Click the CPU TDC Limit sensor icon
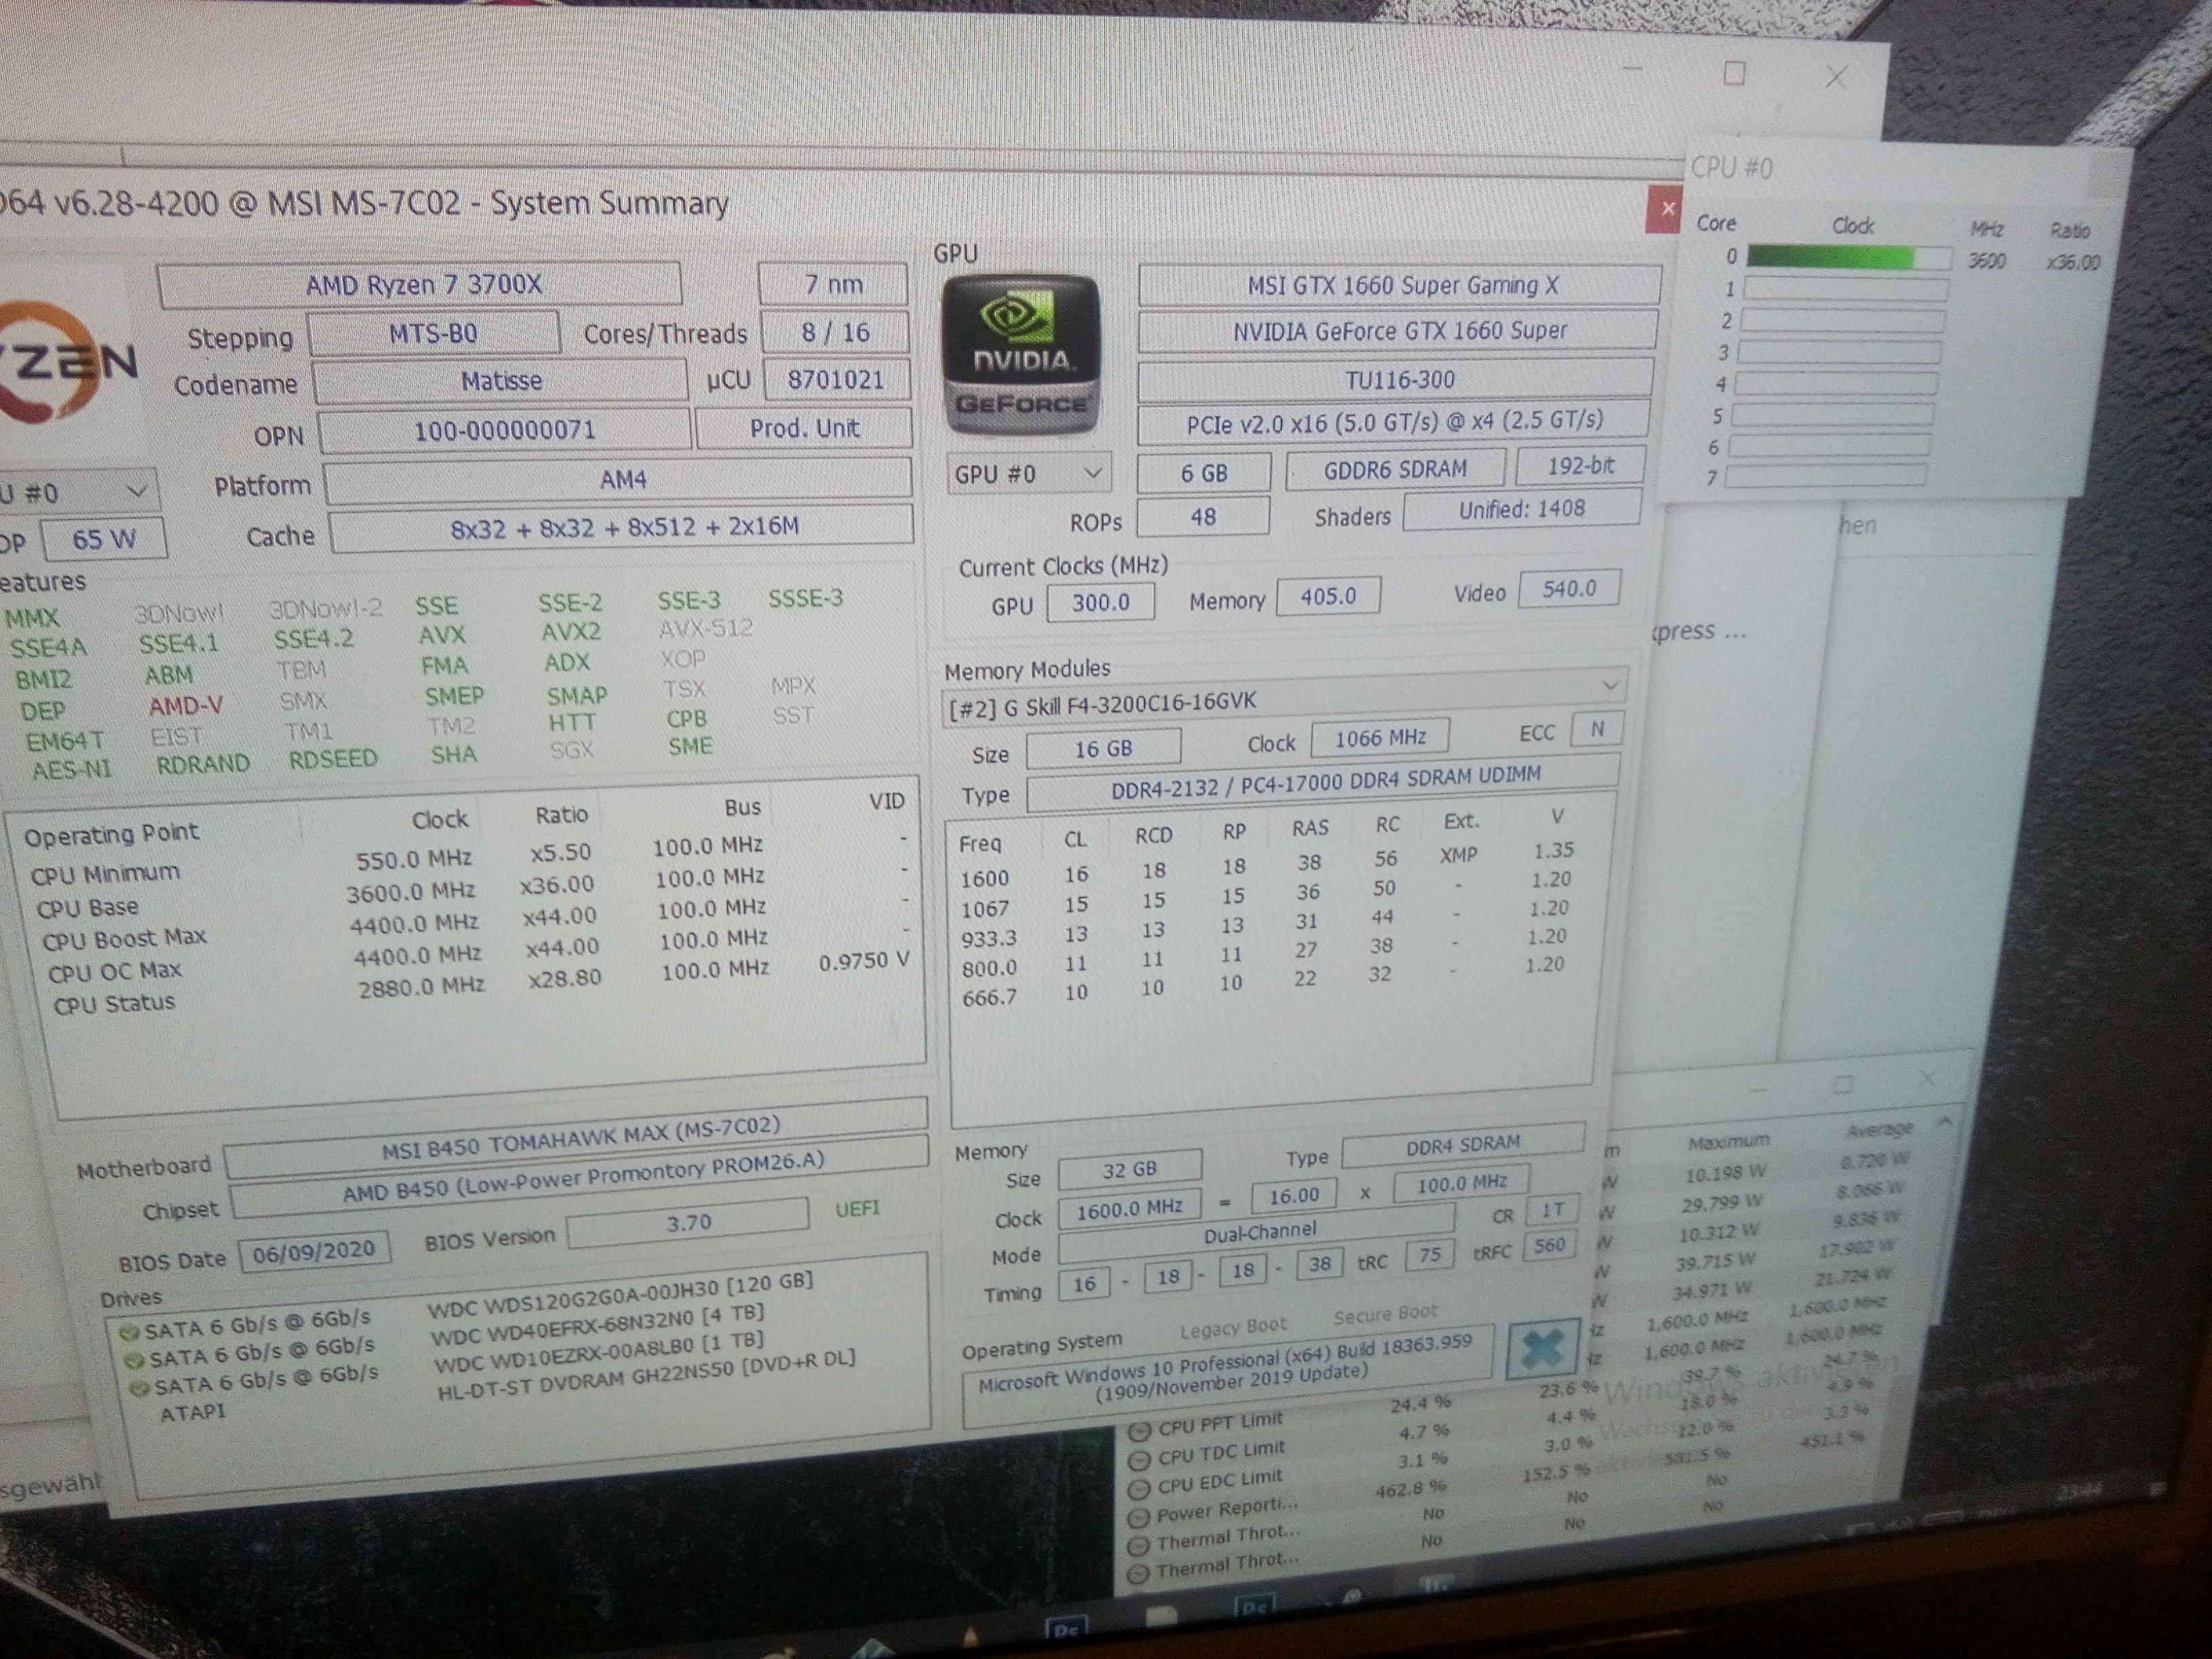The height and width of the screenshot is (1659, 2212). tap(1139, 1460)
